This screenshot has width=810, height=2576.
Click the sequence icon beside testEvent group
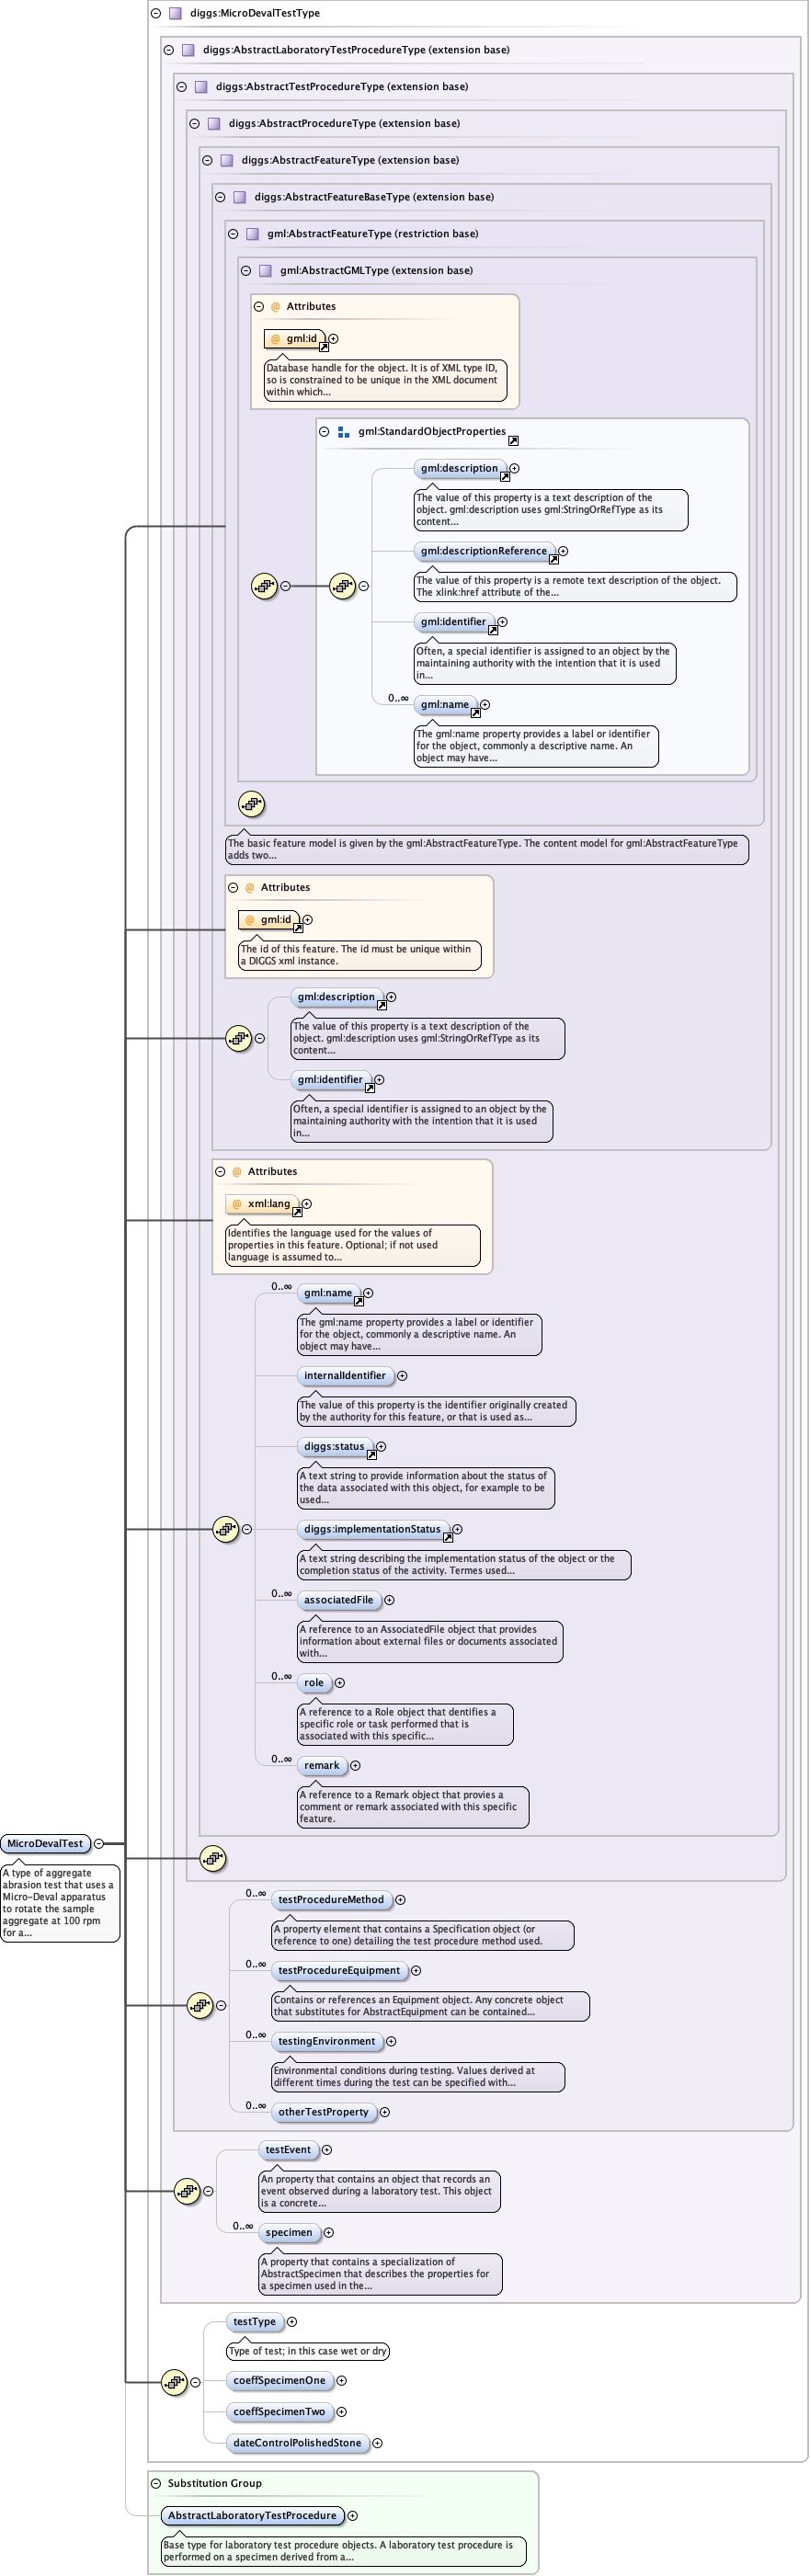coord(187,2191)
